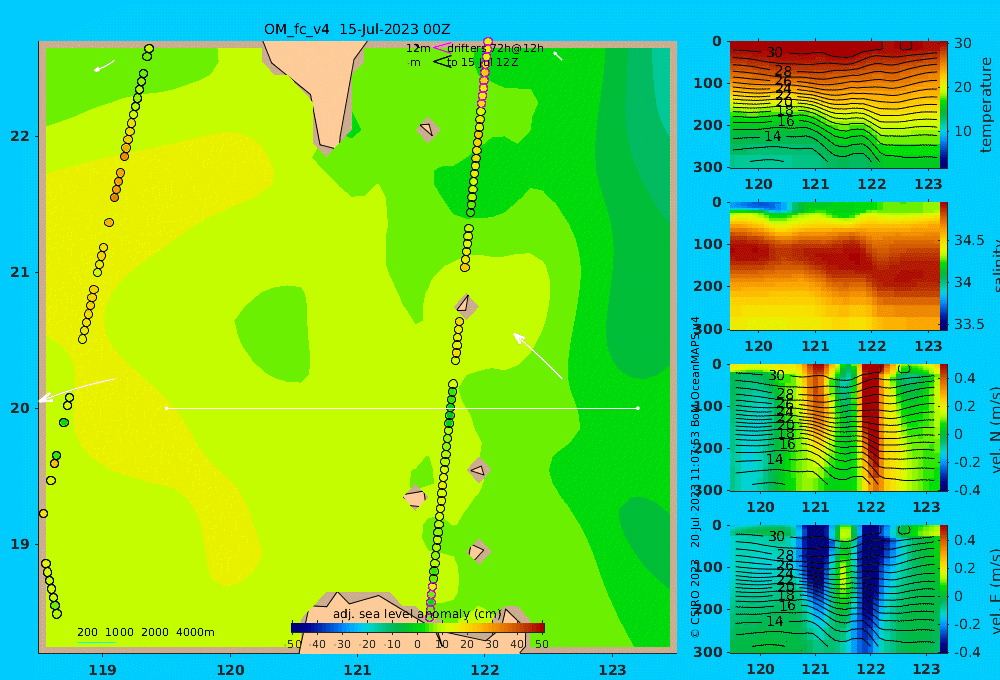Click the large white current arrow east of 122
1000x680 pixels.
point(538,356)
